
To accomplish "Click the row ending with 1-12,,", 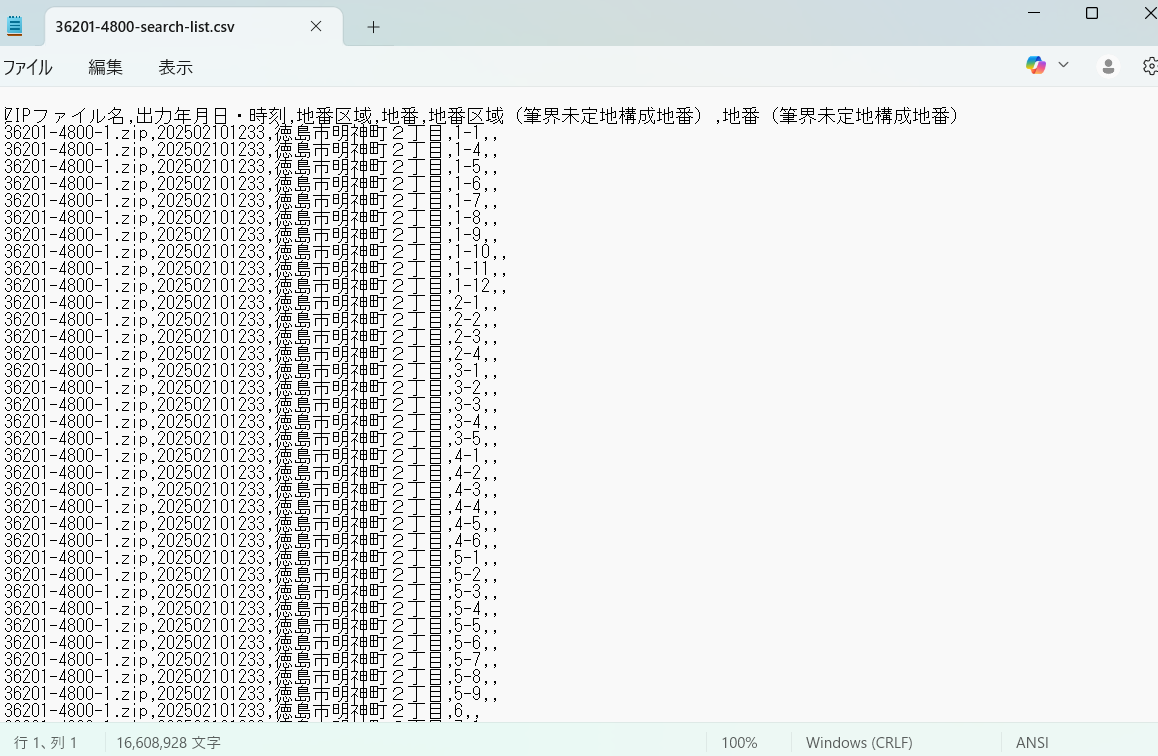I will (x=256, y=286).
